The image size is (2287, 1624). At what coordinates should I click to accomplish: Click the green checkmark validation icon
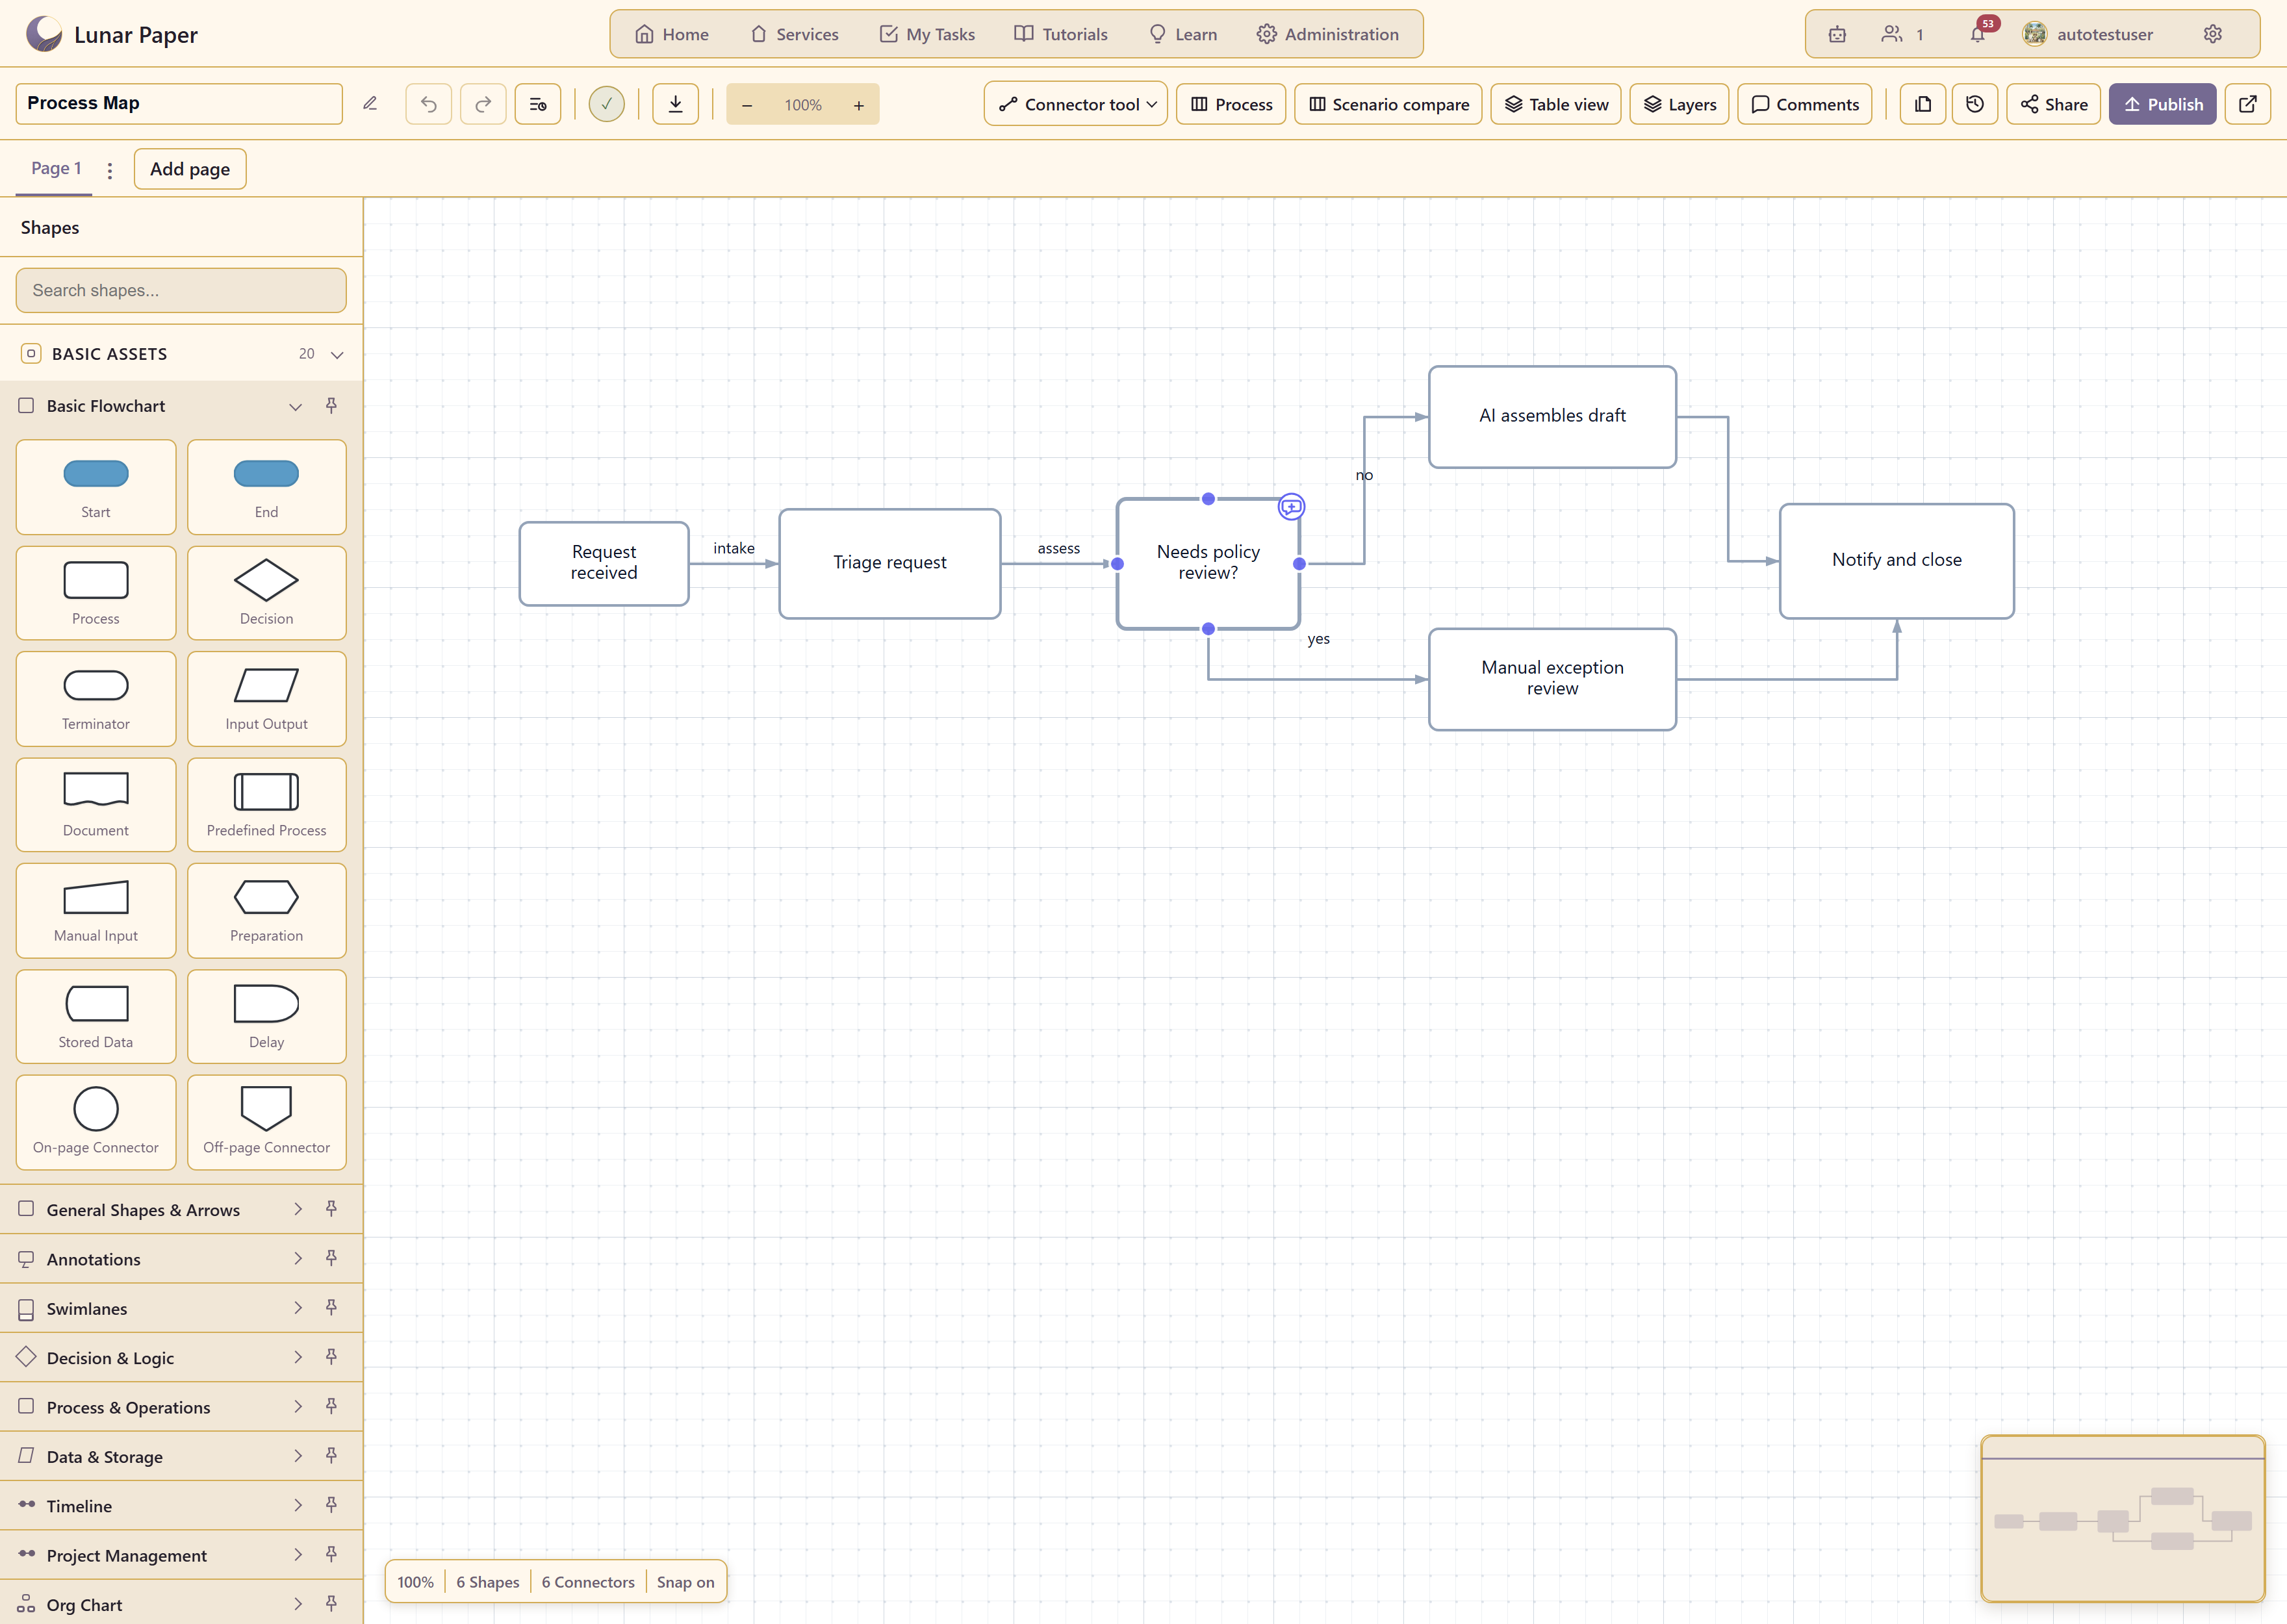[607, 104]
